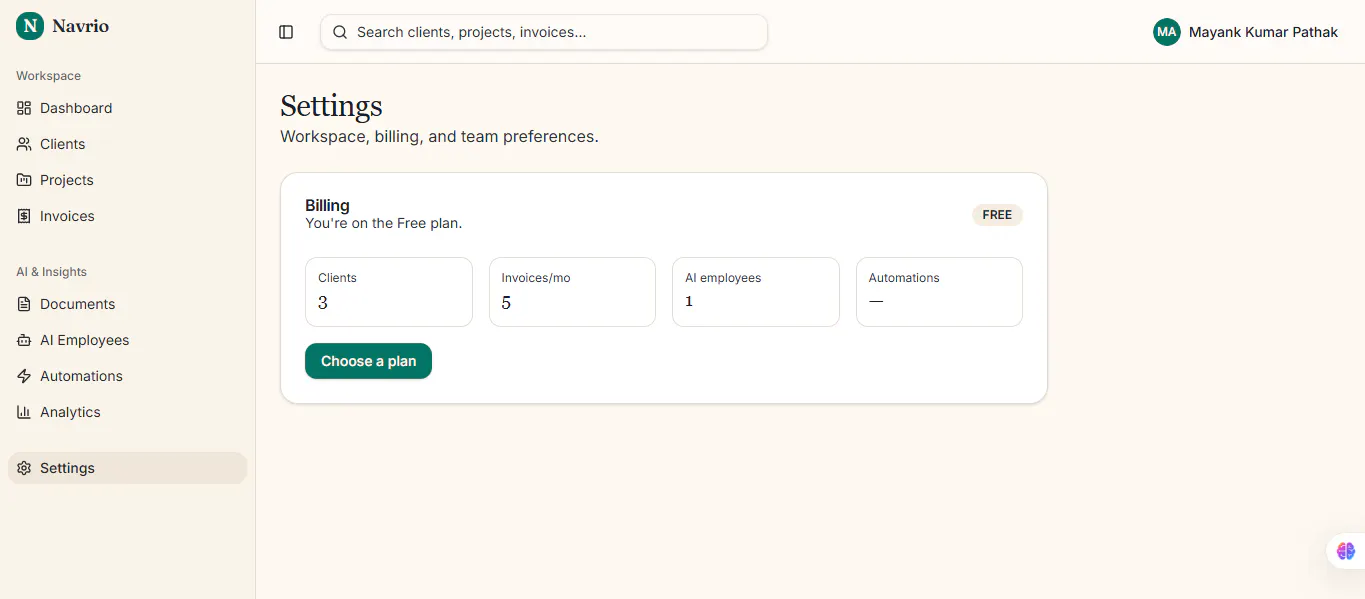1365x599 pixels.
Task: Click "Workspace, billing, and team preferences." subtitle
Action: (439, 136)
